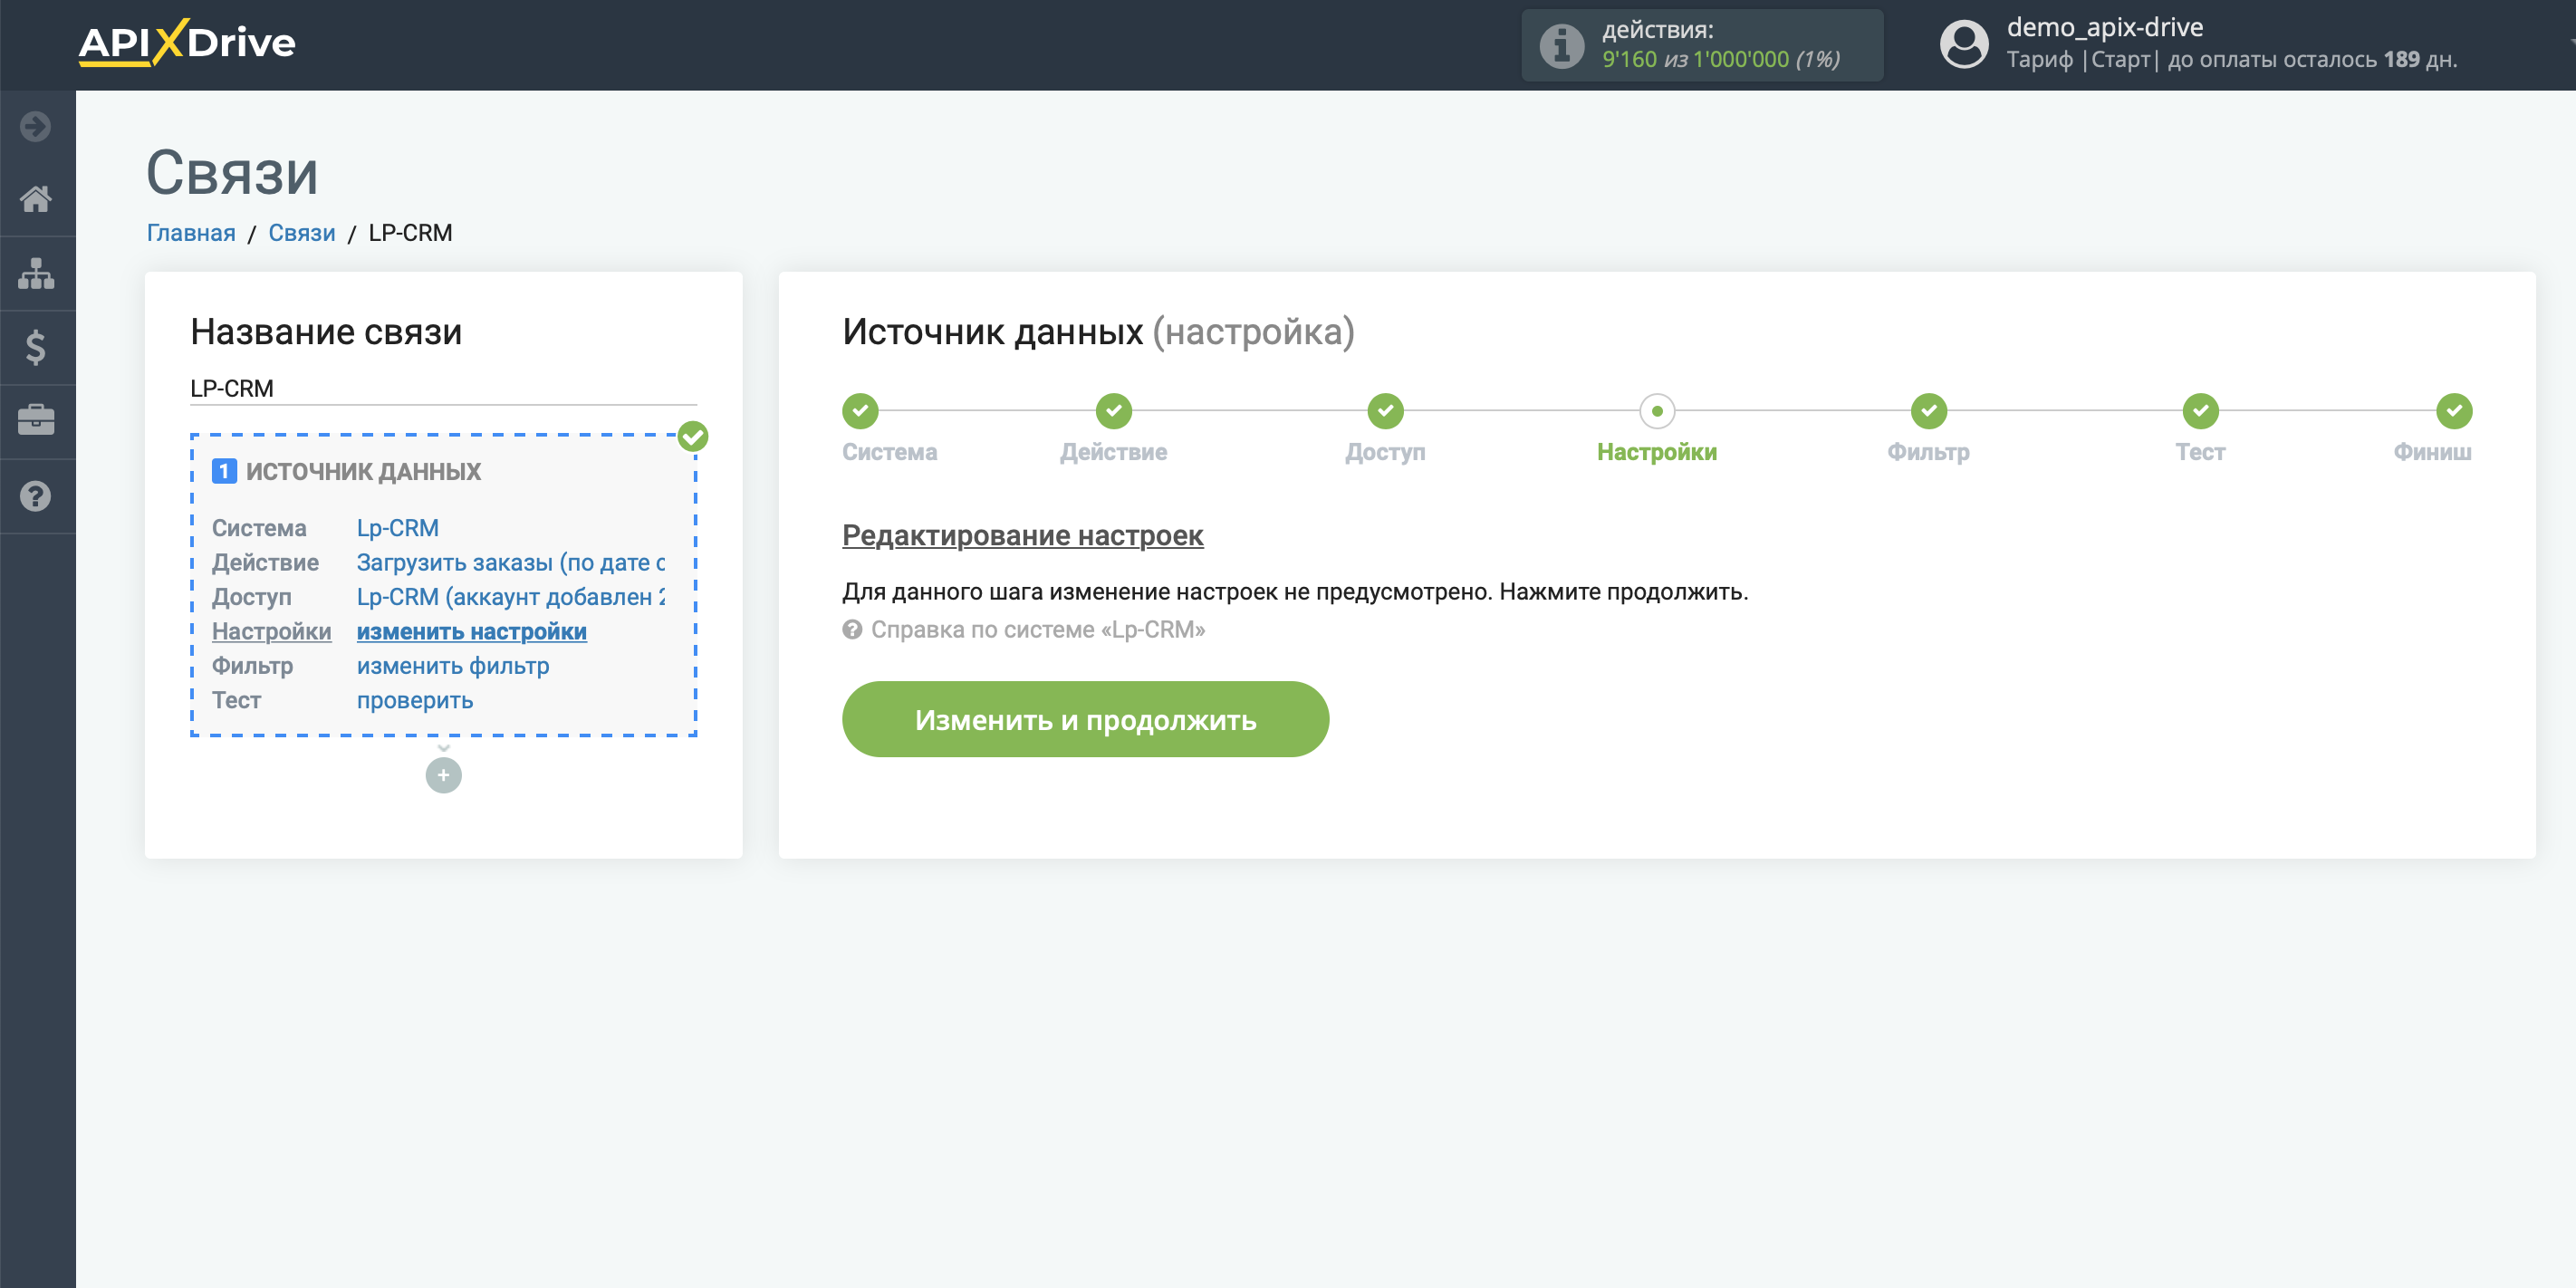This screenshot has height=1288, width=2576.
Task: Click Настройки step label
Action: [1657, 452]
